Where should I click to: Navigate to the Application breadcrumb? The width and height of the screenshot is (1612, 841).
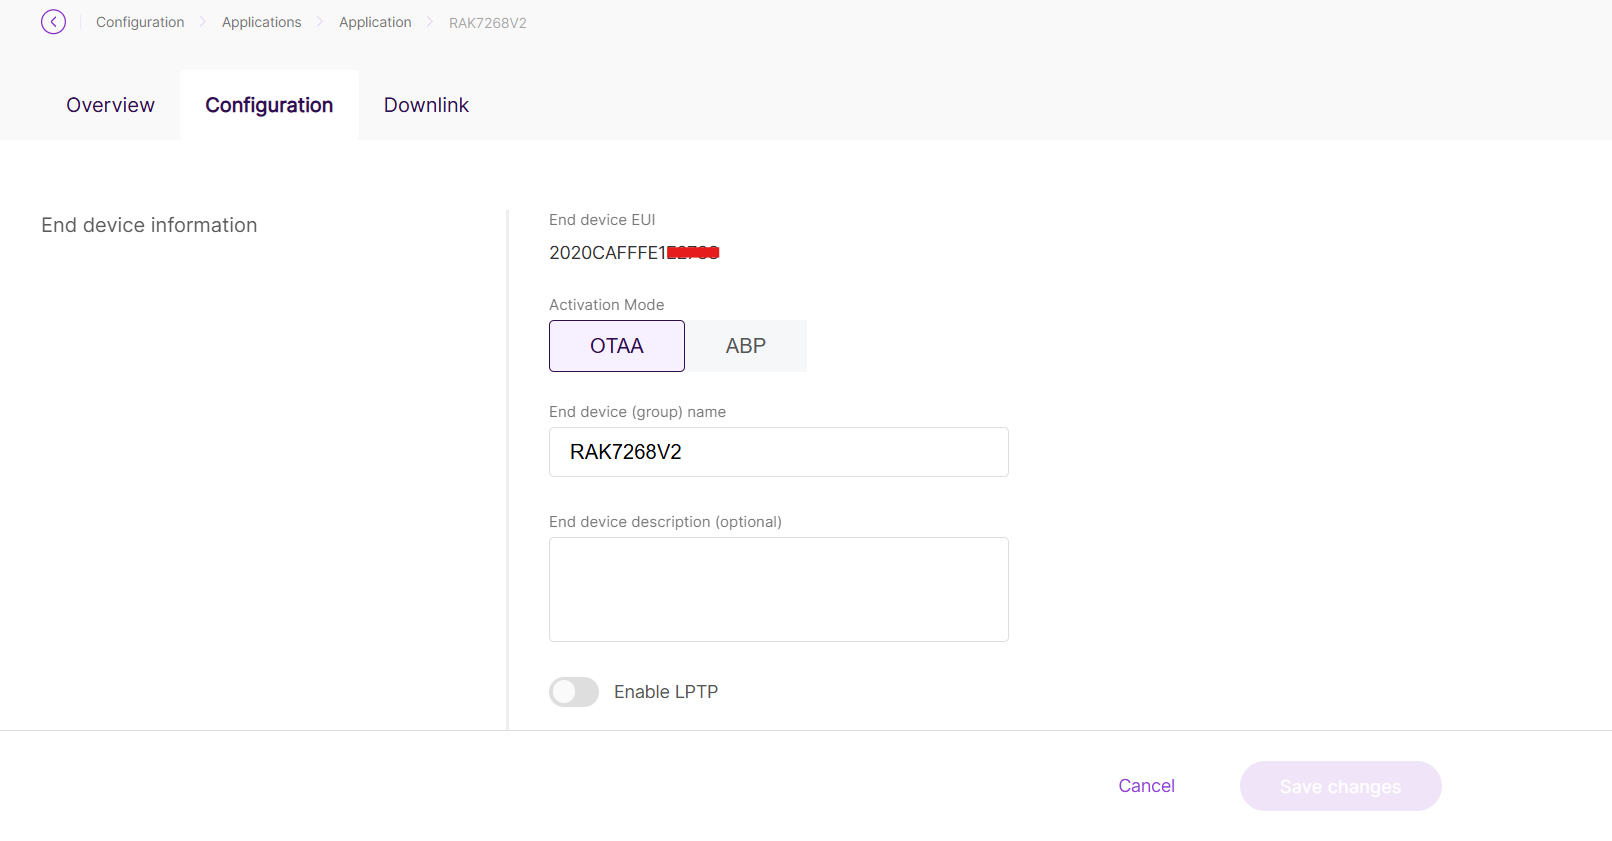click(375, 22)
